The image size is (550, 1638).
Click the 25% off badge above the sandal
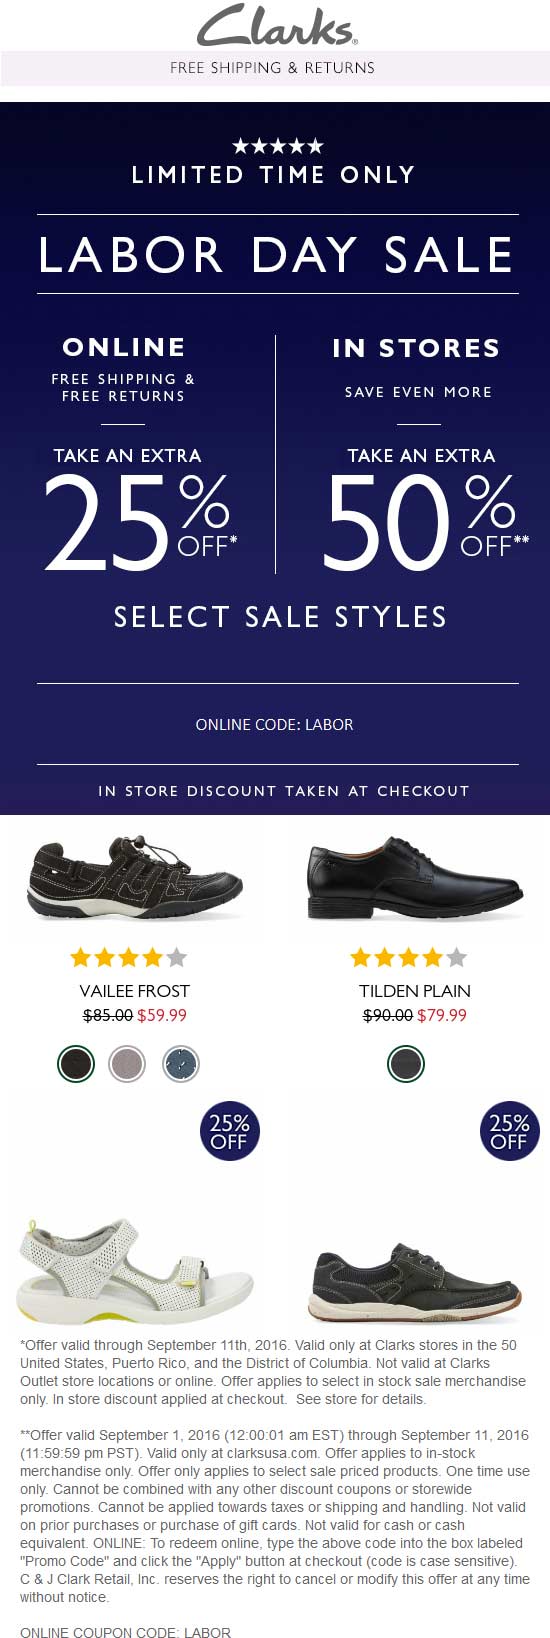coord(229,1131)
